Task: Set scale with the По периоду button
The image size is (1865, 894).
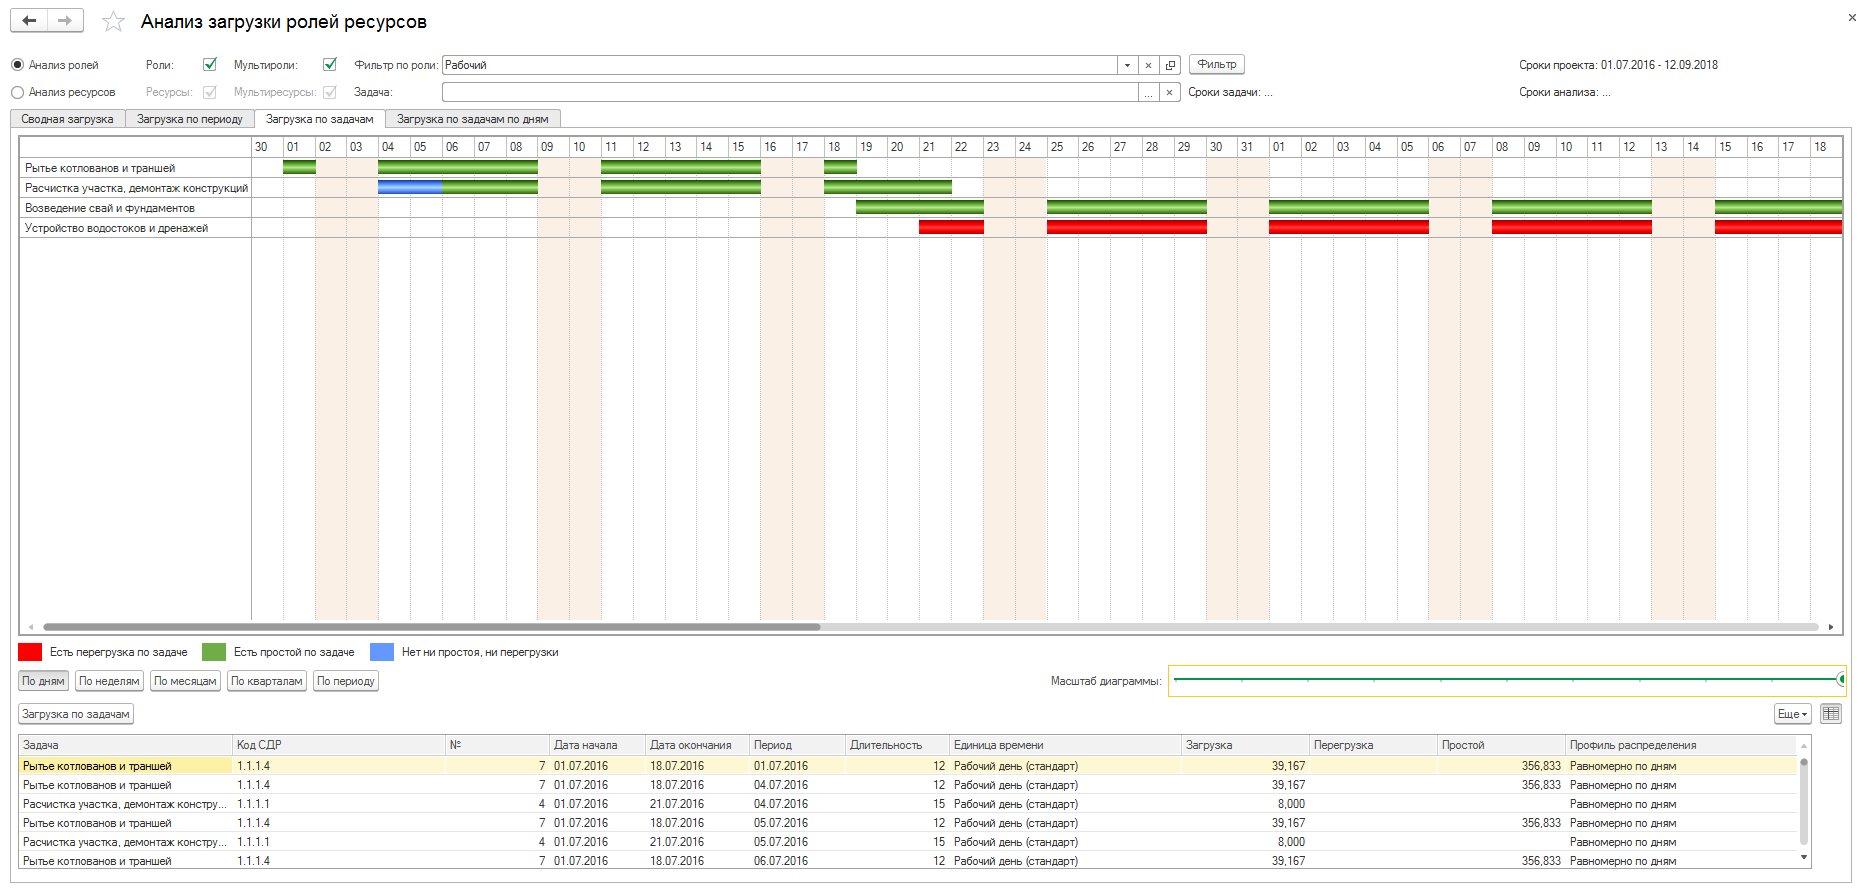Action: click(x=346, y=681)
